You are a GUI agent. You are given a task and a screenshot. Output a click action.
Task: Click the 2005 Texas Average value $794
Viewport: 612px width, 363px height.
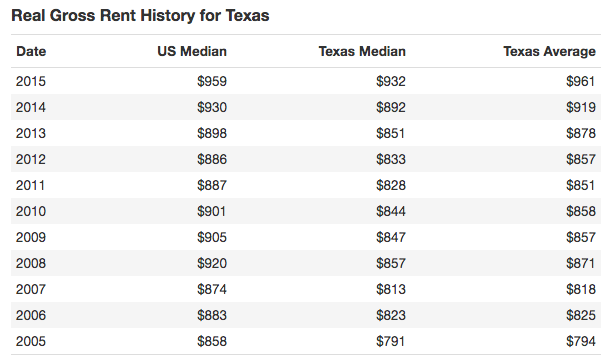[581, 341]
